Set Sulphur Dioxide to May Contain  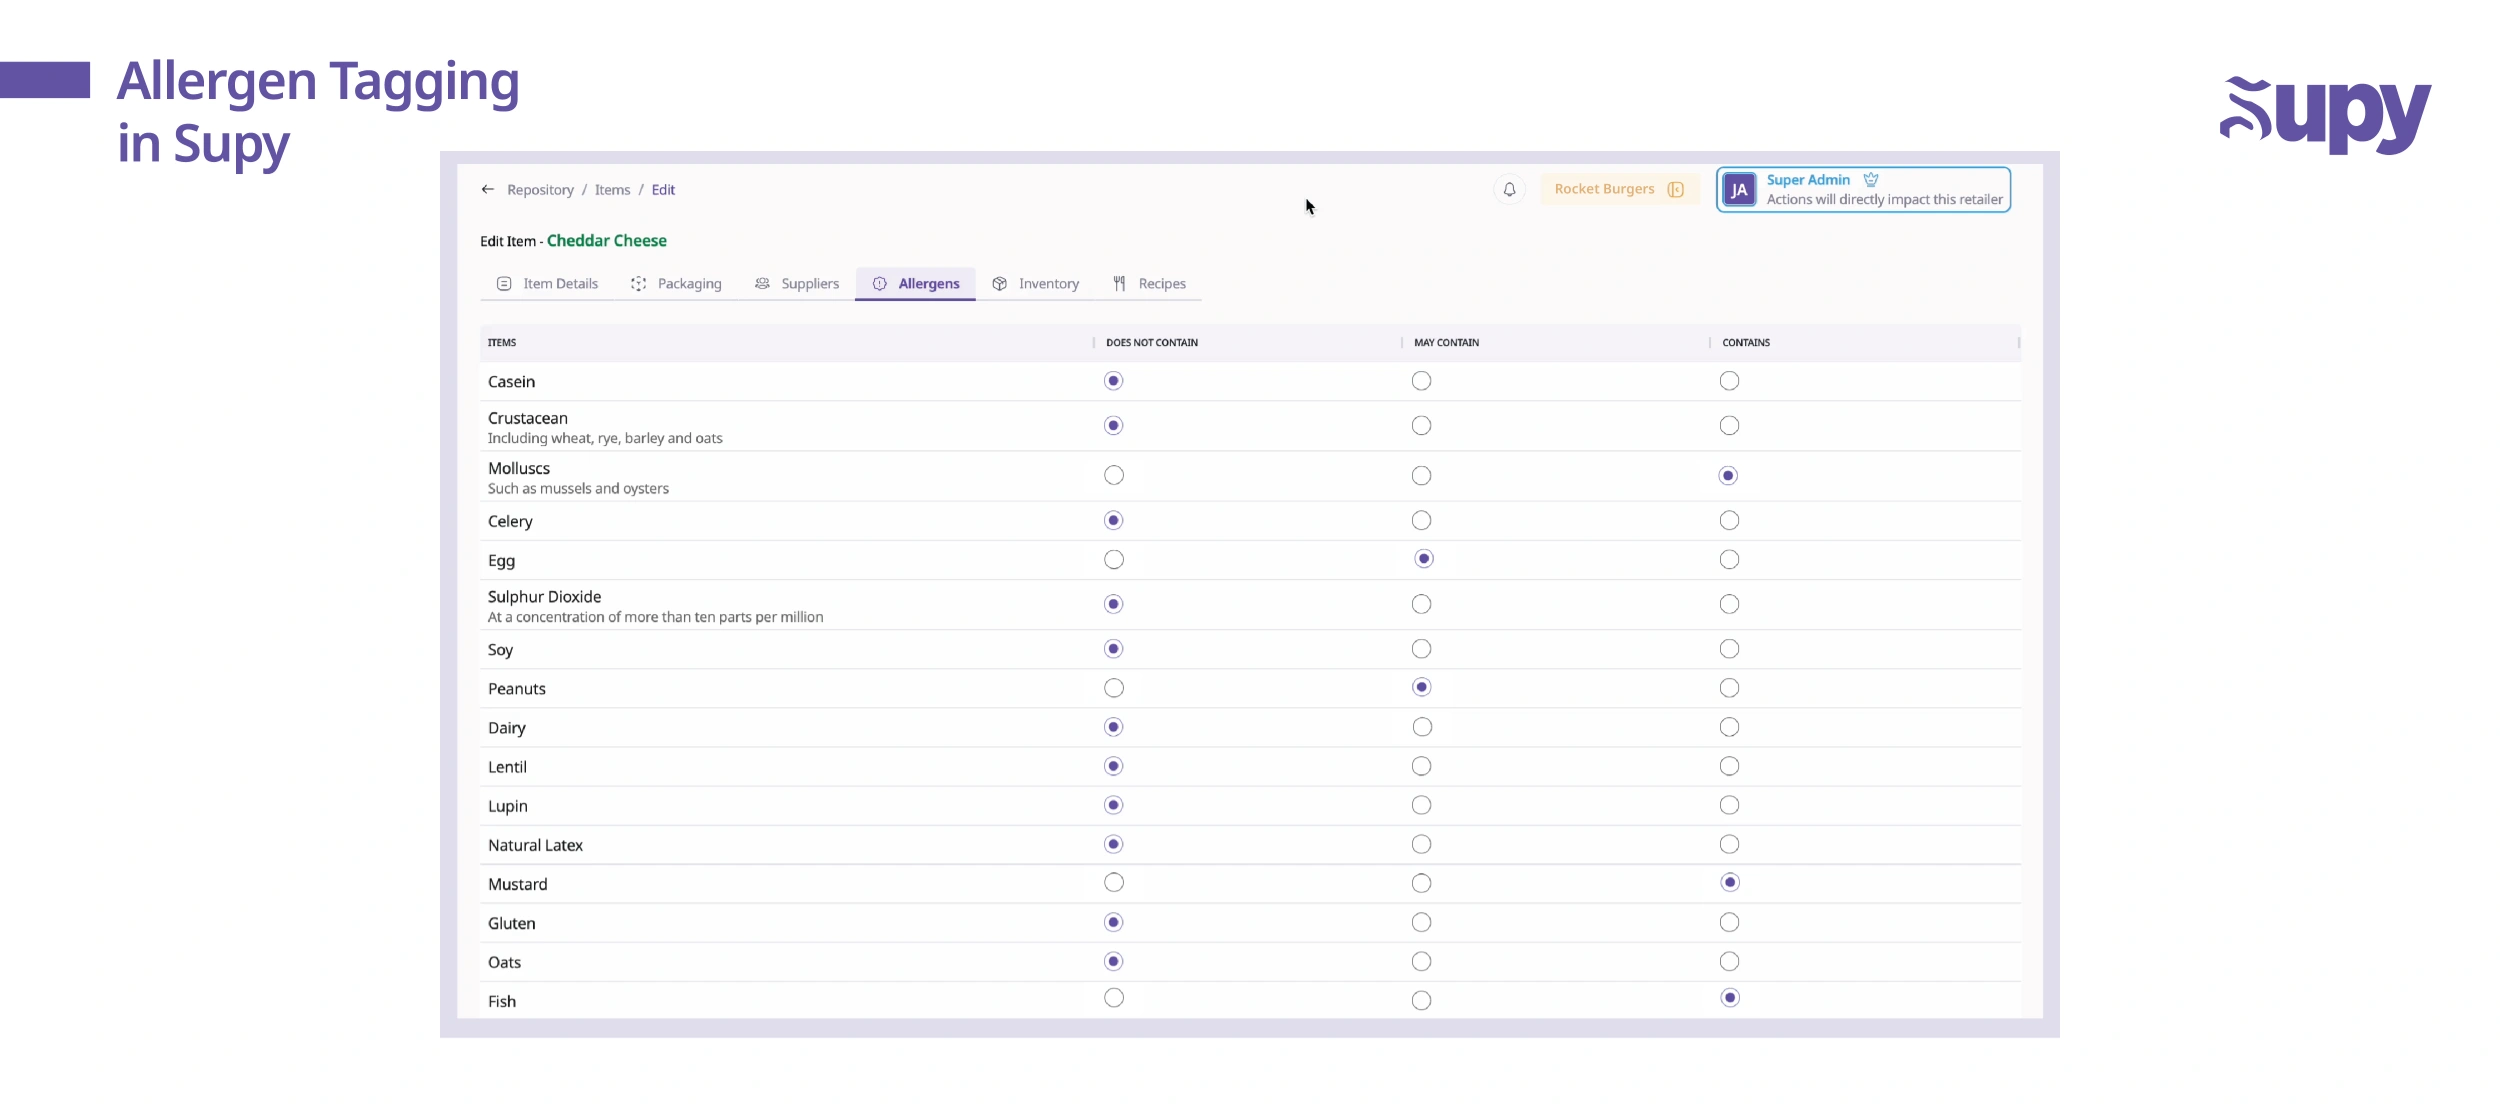point(1421,604)
